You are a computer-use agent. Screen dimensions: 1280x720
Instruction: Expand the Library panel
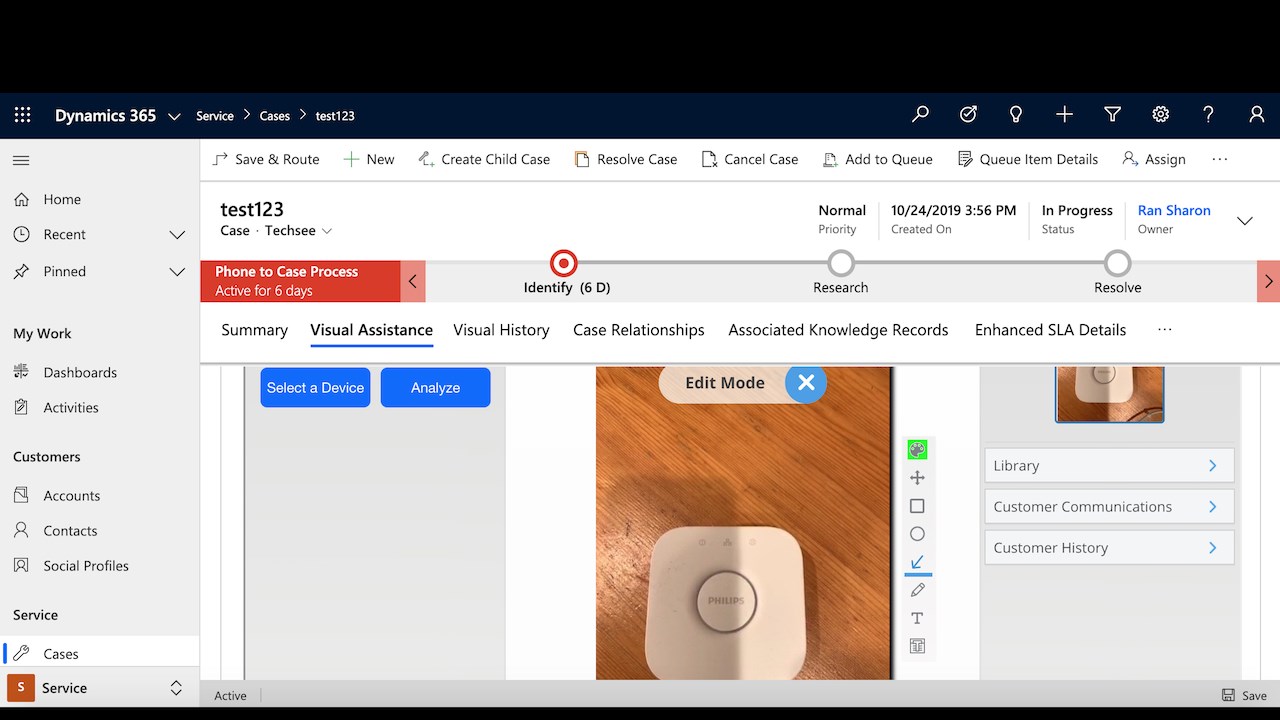point(1109,466)
